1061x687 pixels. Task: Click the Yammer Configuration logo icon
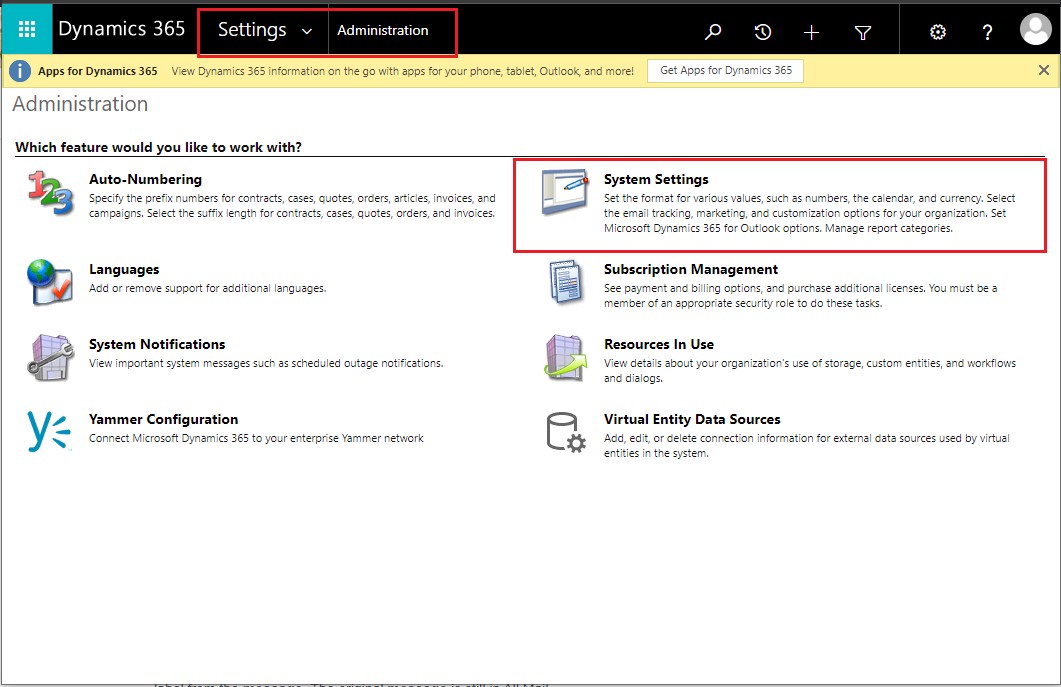pos(49,430)
